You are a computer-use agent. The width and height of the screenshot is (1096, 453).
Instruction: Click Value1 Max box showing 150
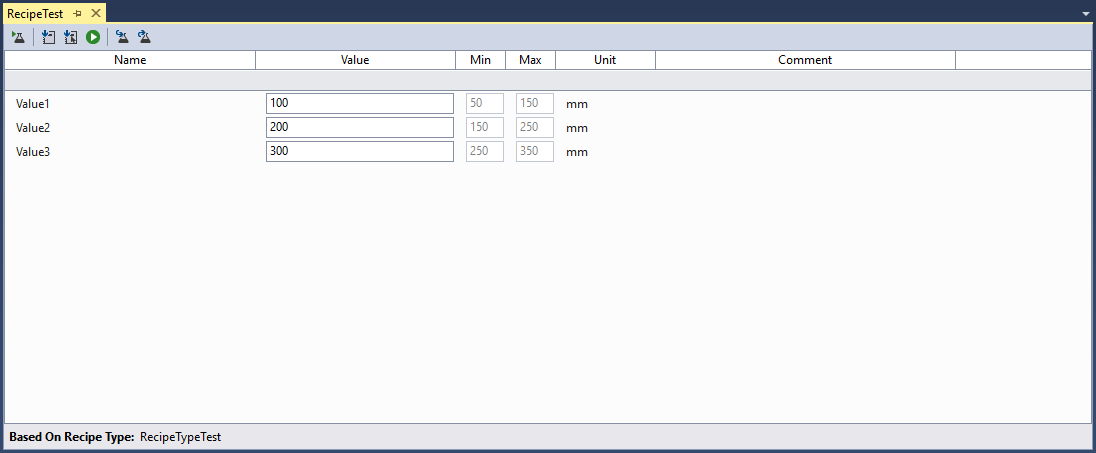coord(535,103)
